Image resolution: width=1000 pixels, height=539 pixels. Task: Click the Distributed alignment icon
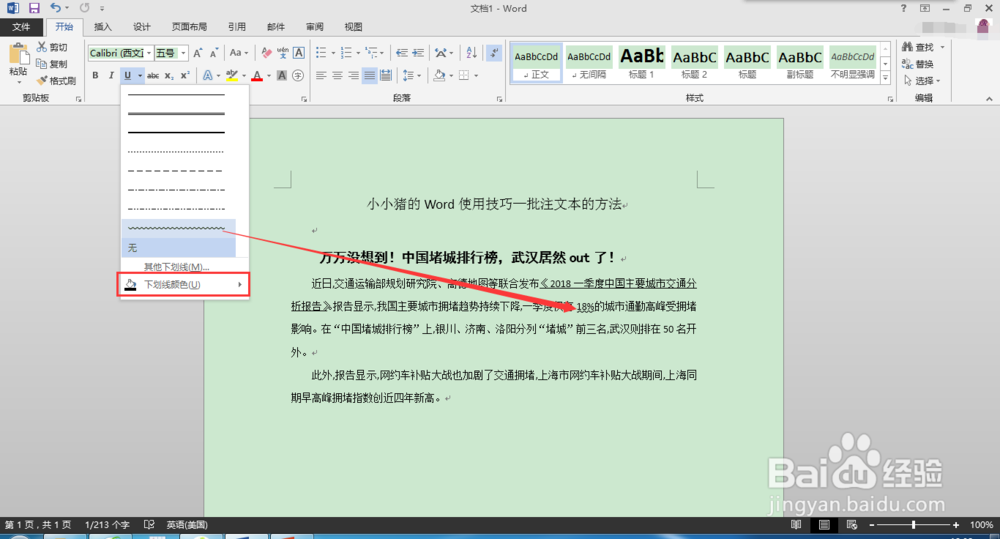pos(386,75)
